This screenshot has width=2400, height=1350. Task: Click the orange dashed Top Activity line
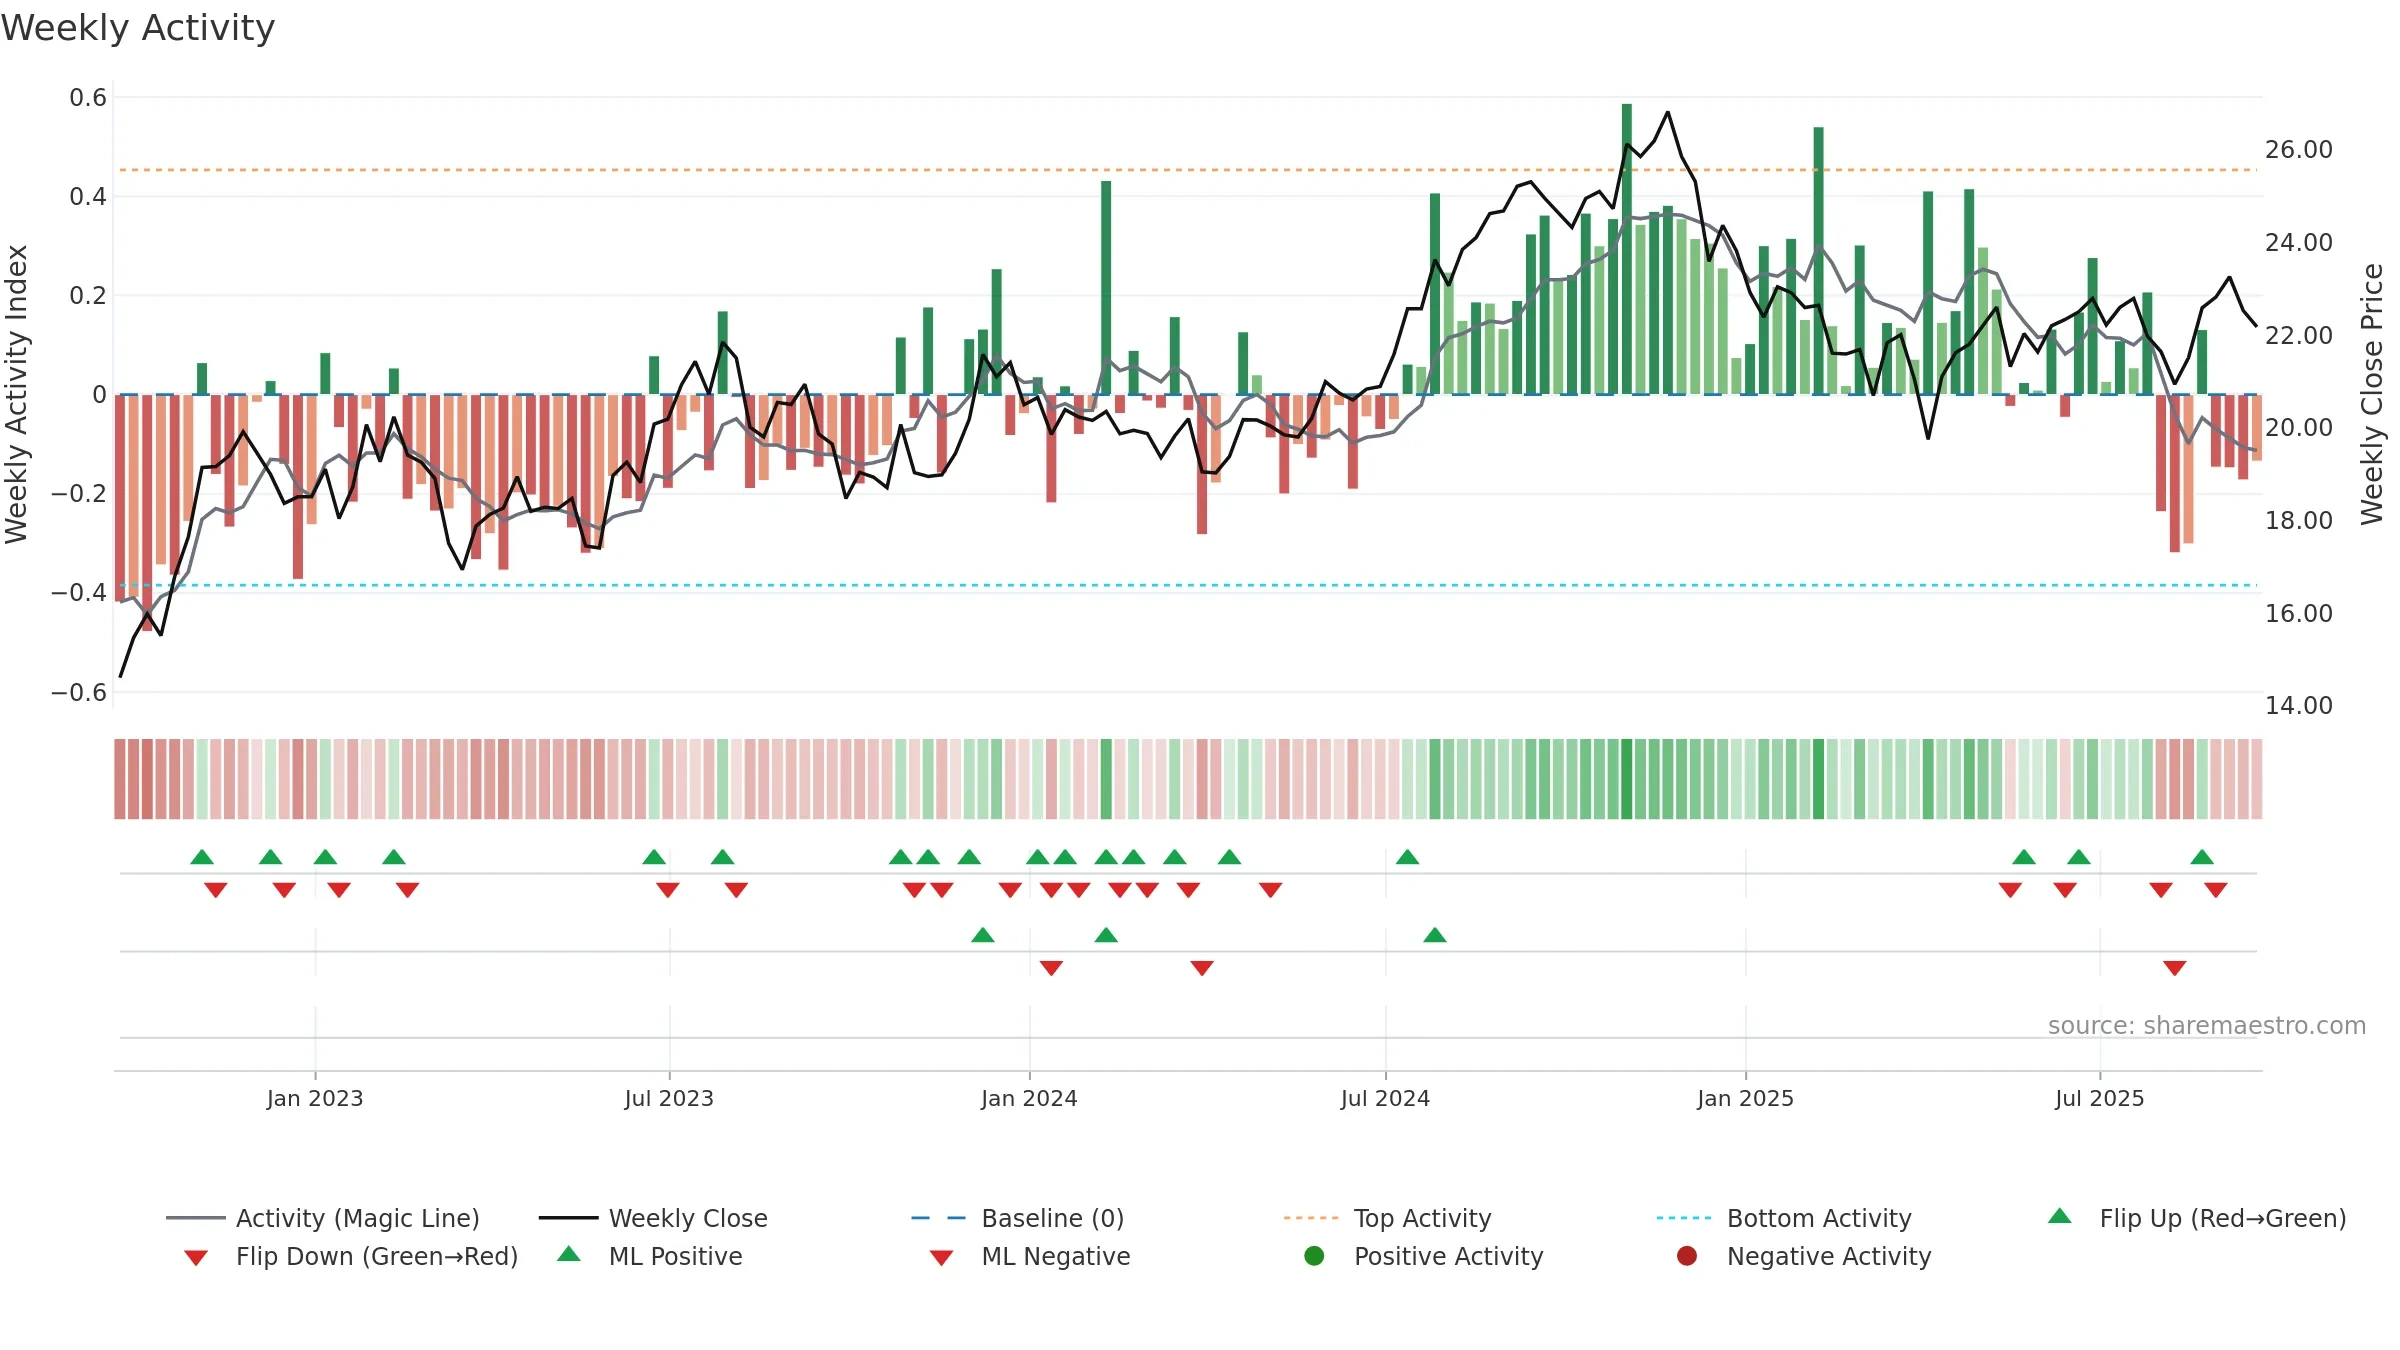coord(1188,170)
